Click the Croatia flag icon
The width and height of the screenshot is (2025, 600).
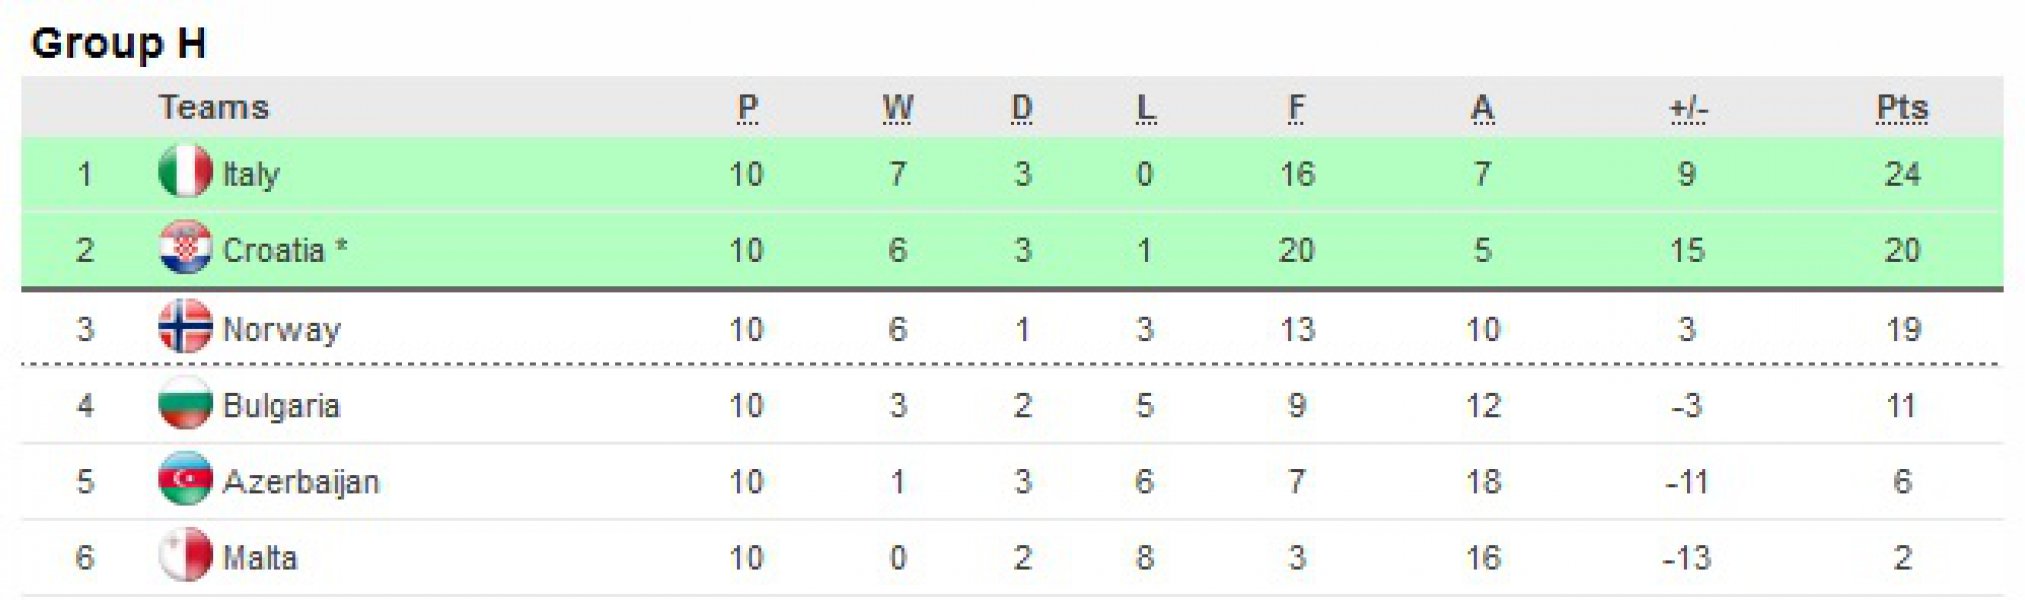[185, 248]
